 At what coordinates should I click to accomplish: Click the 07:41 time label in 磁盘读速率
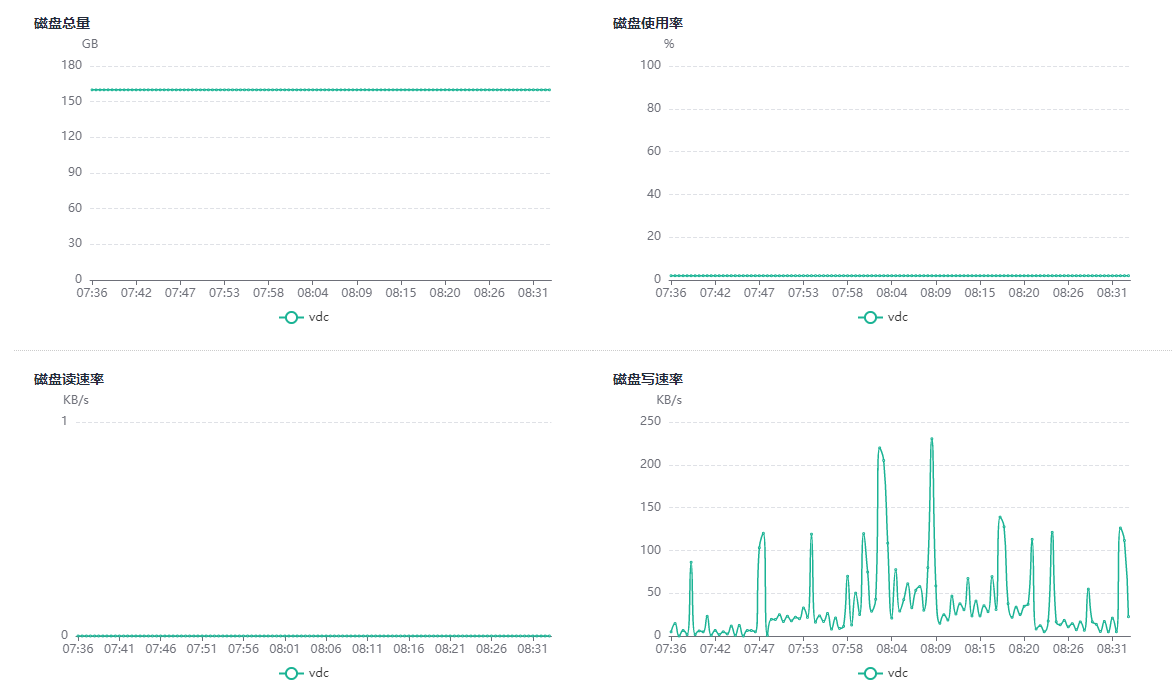[119, 649]
